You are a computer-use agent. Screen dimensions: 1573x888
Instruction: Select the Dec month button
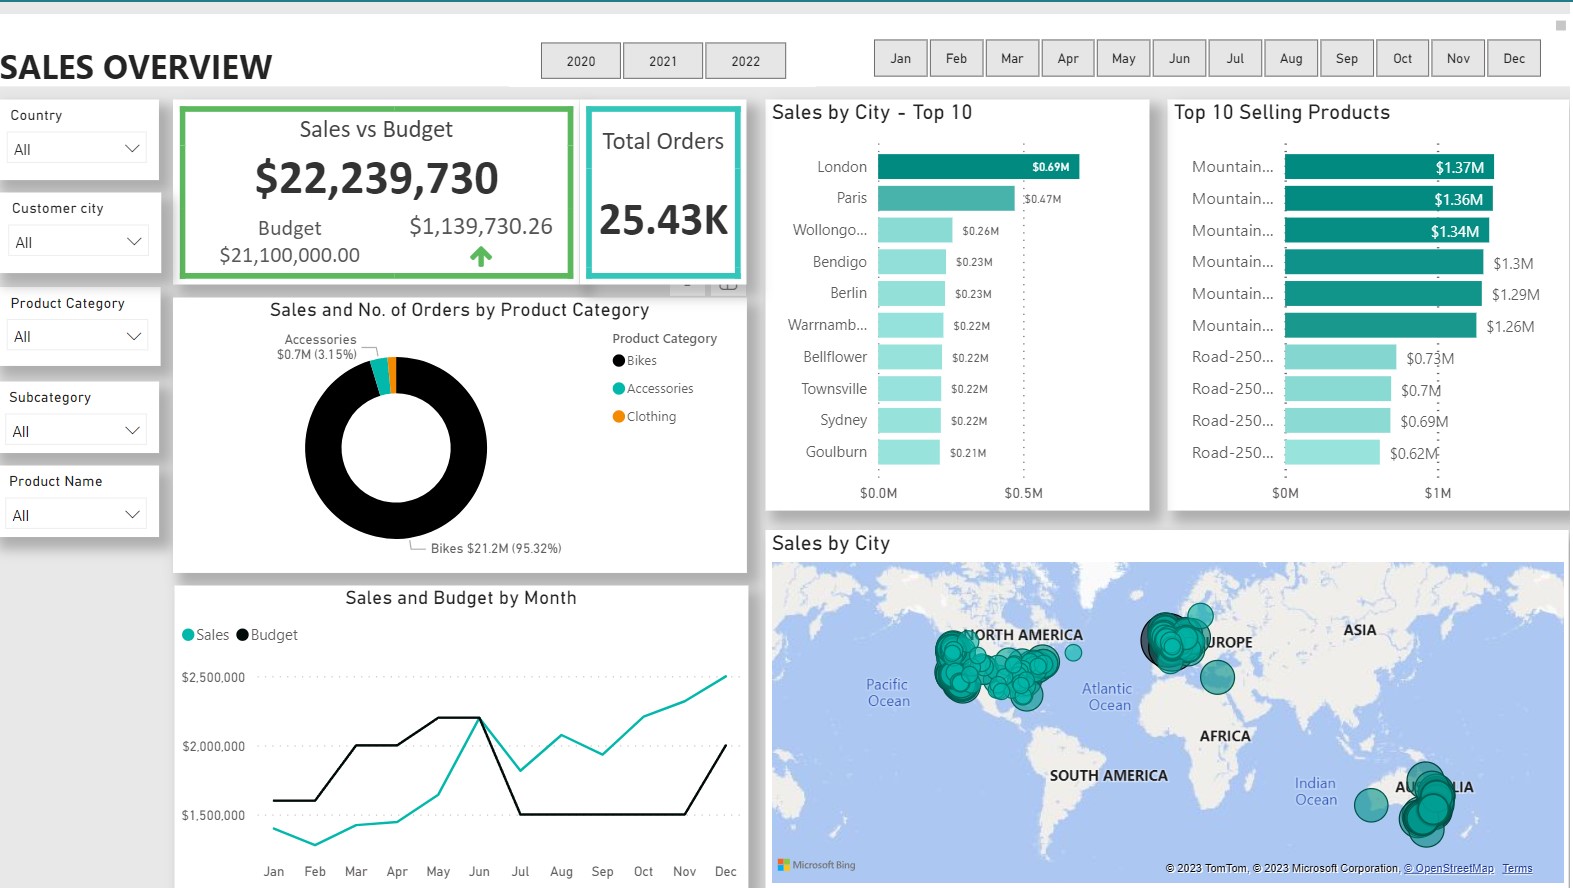(x=1514, y=59)
